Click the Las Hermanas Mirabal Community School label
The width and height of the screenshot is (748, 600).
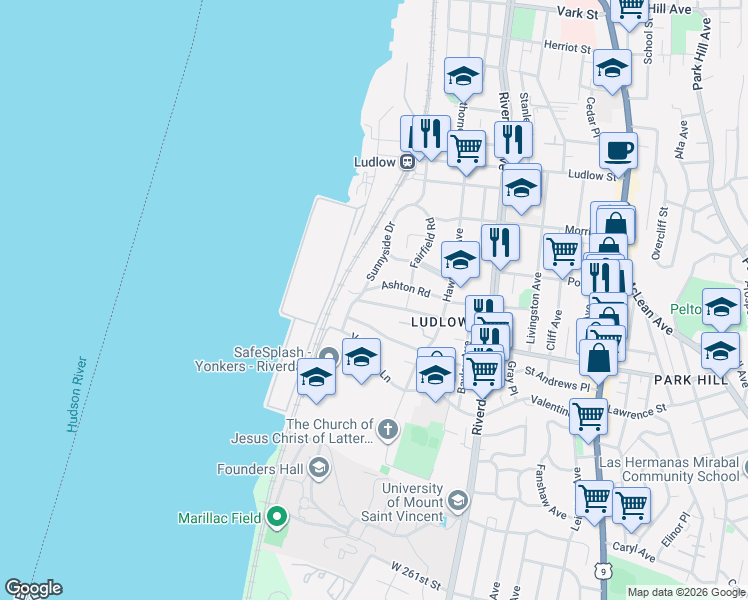click(669, 469)
